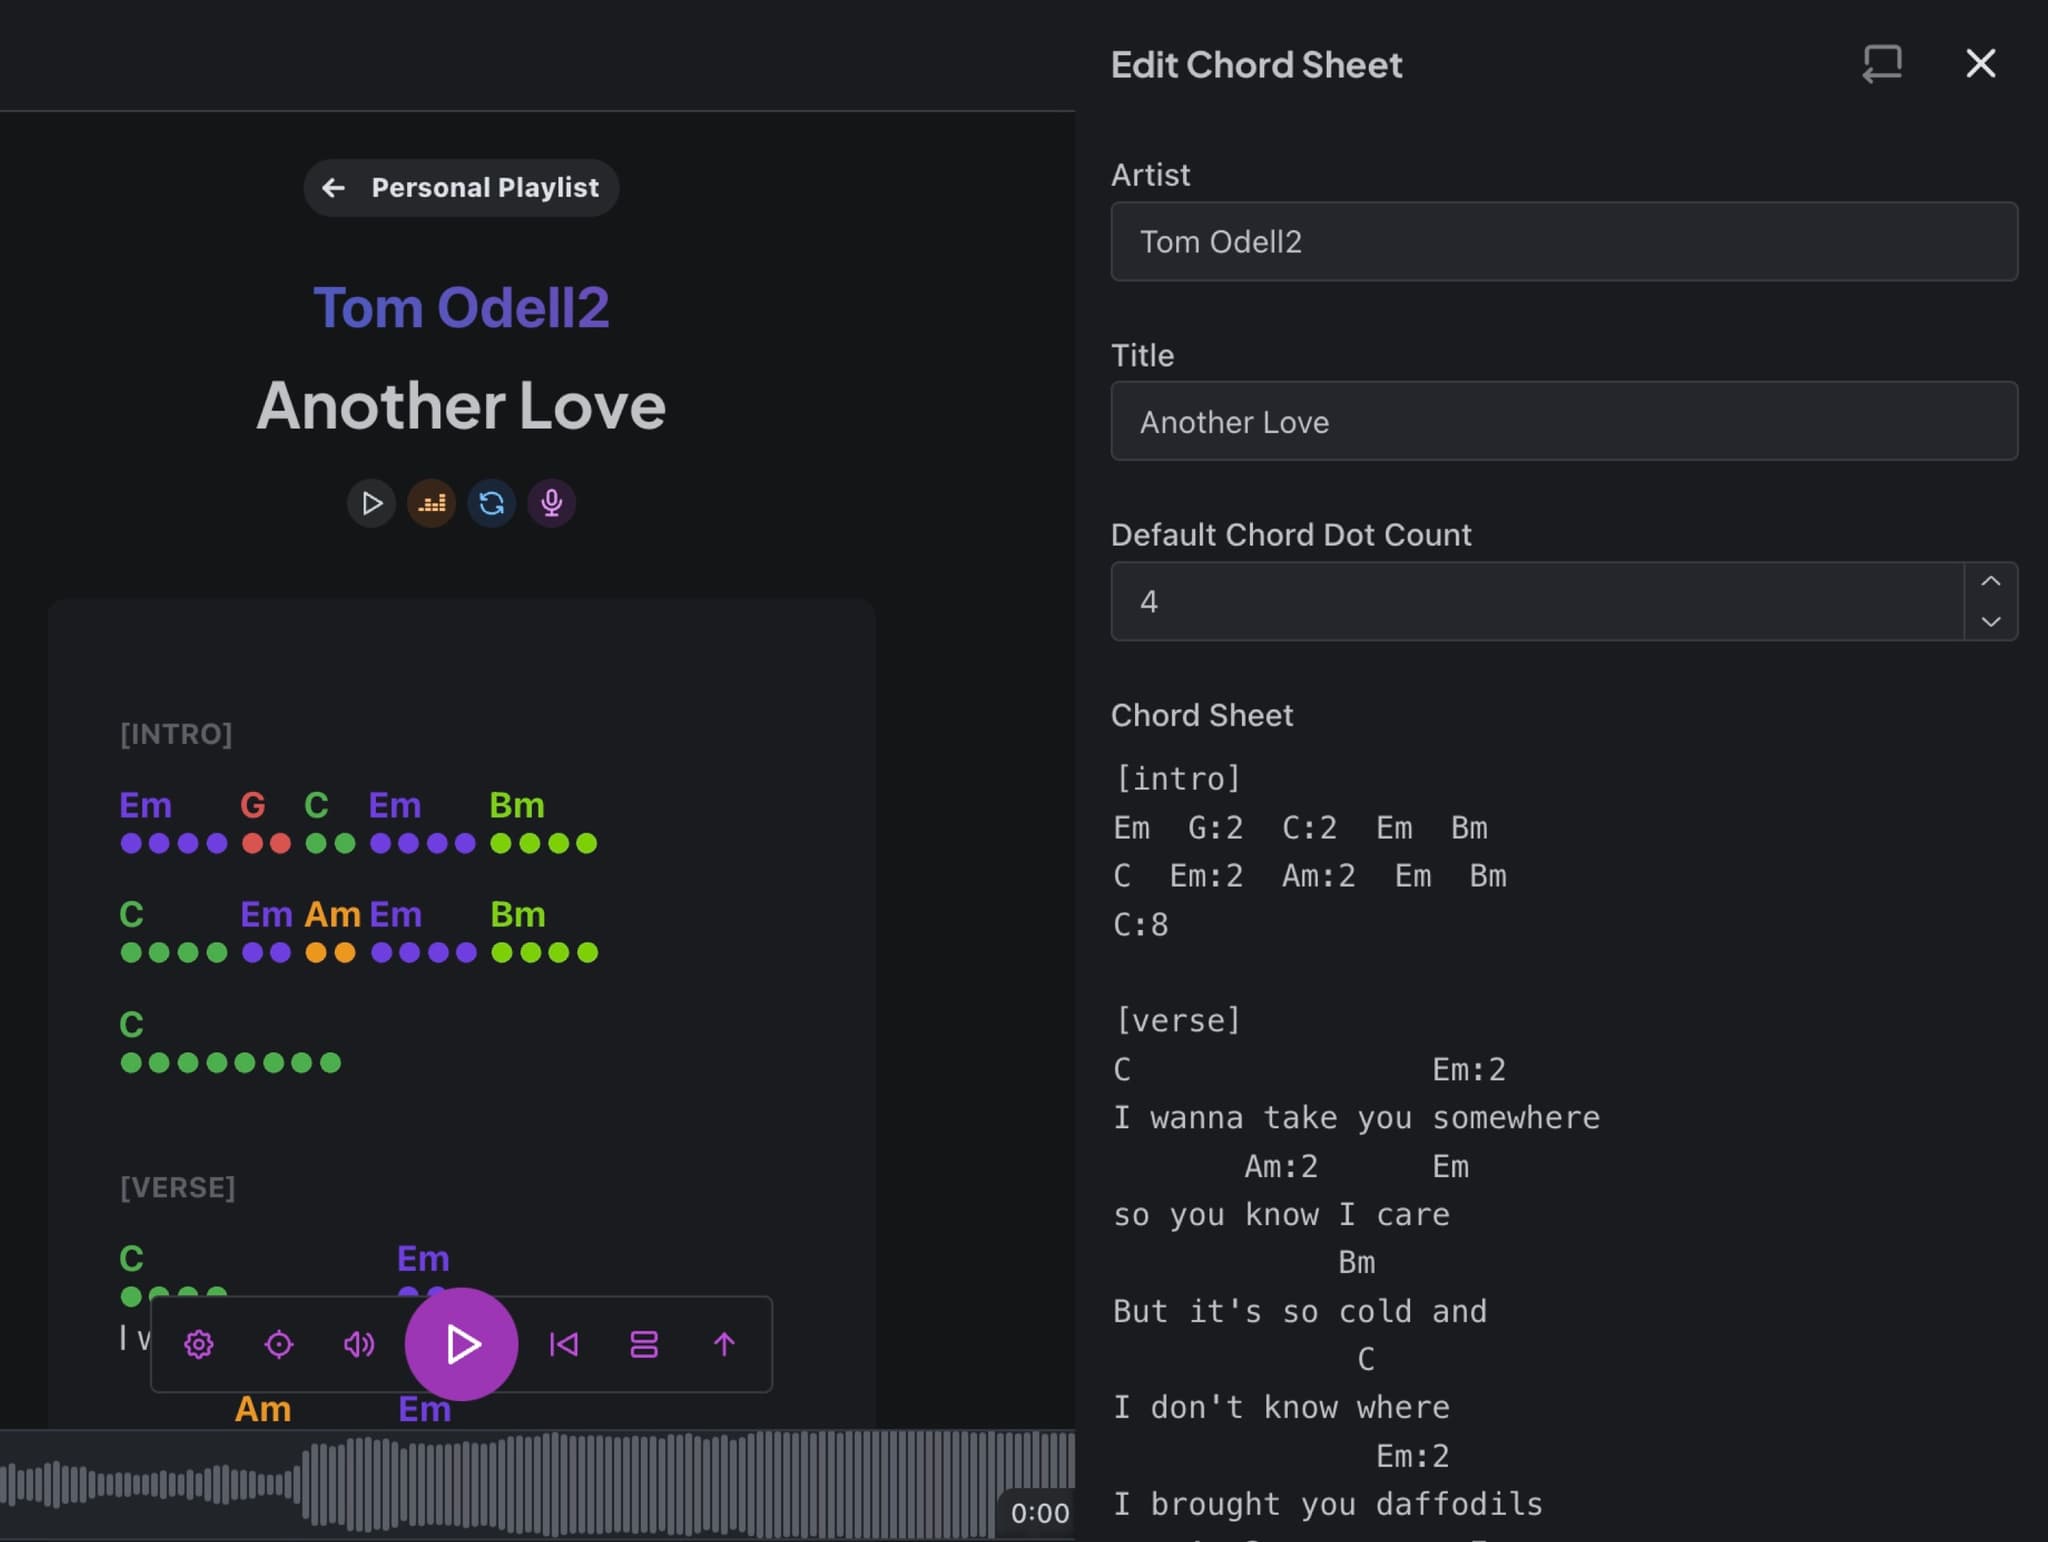
Task: Click the small play icon under song title
Action: click(371, 502)
